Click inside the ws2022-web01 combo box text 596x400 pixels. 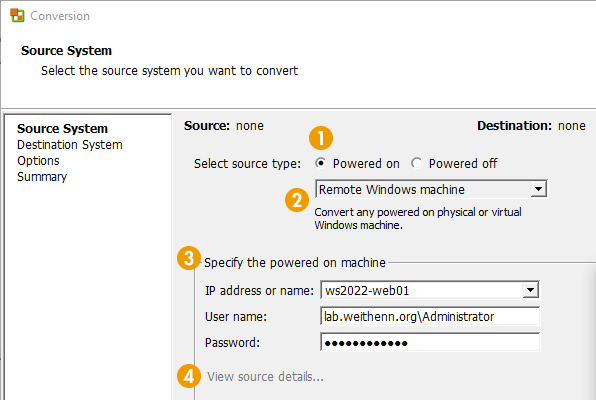(x=422, y=290)
